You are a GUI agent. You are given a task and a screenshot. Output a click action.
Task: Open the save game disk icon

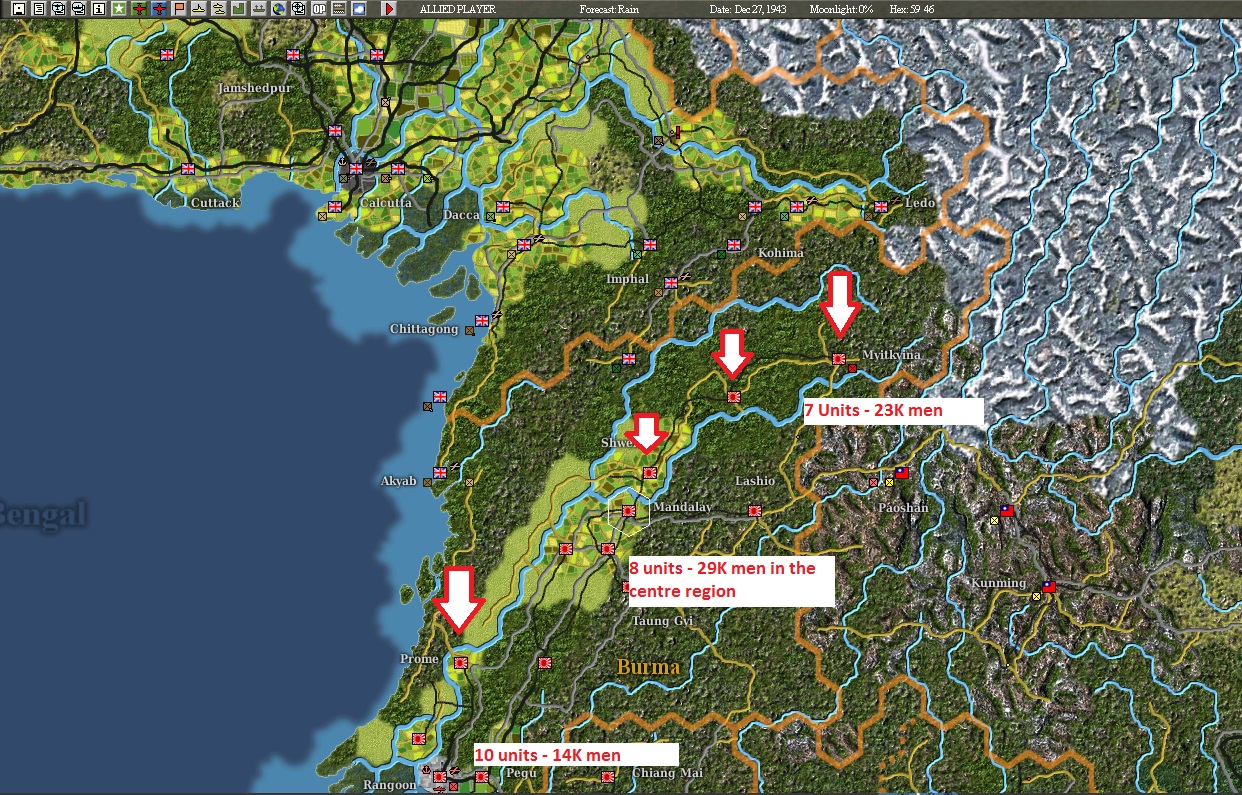[x=18, y=9]
